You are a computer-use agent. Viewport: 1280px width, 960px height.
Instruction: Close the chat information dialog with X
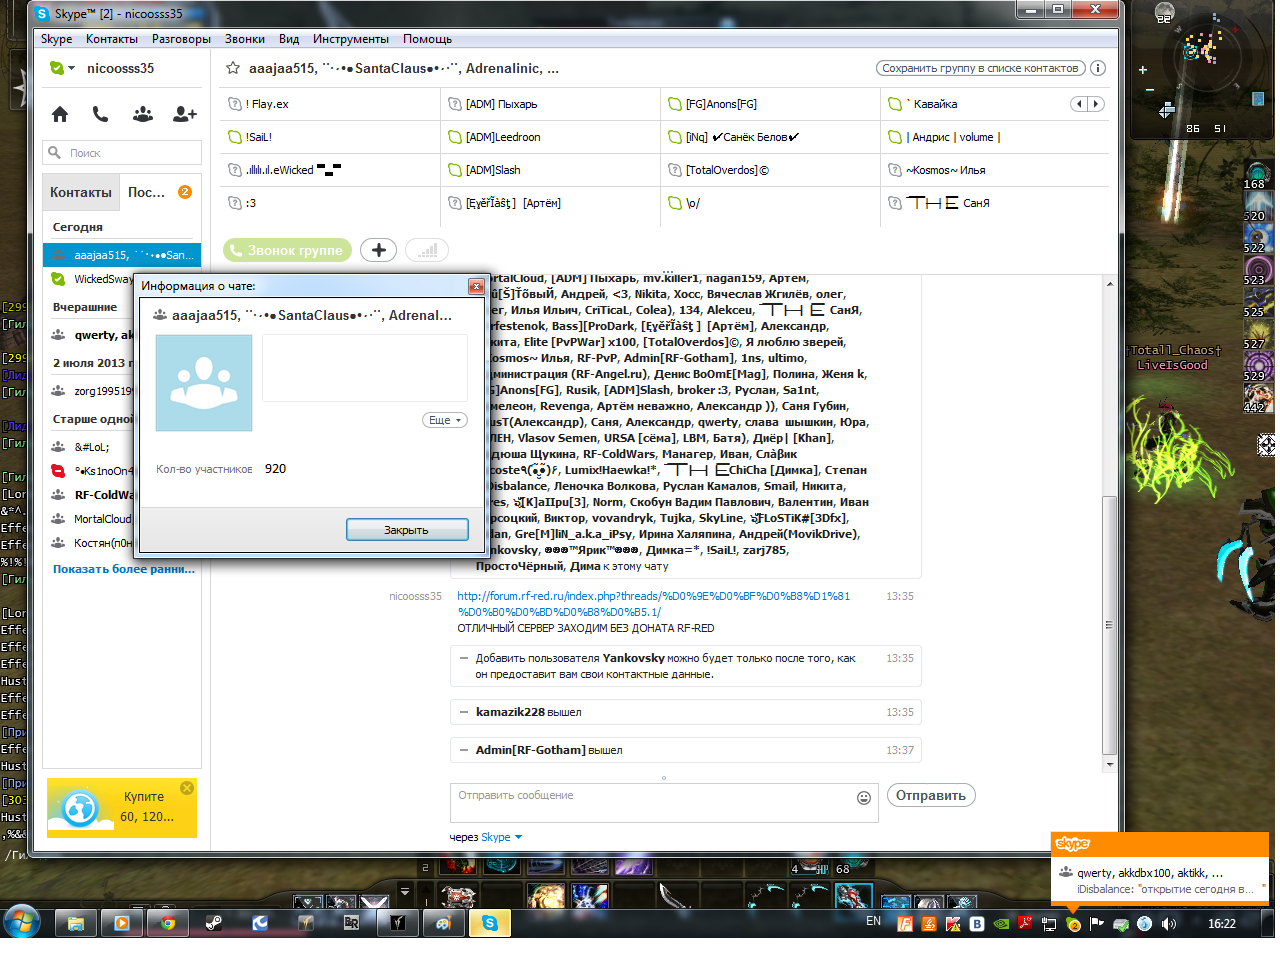coord(476,286)
